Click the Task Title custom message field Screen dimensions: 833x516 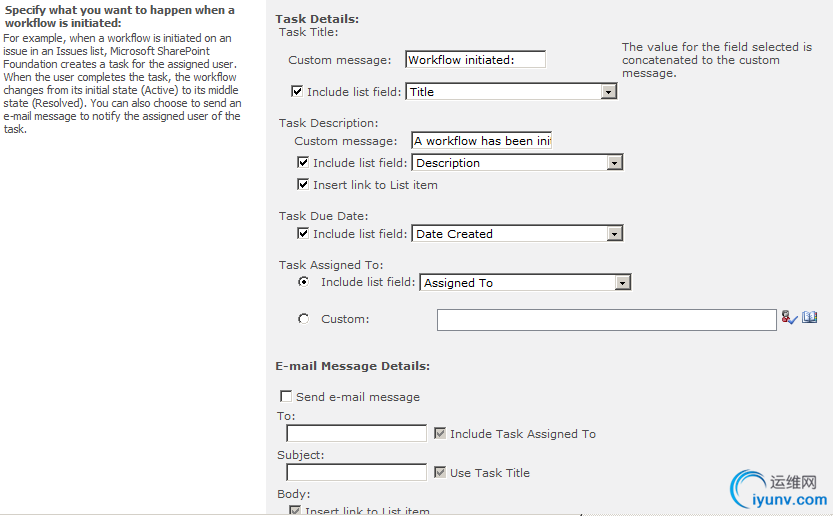[x=475, y=60]
